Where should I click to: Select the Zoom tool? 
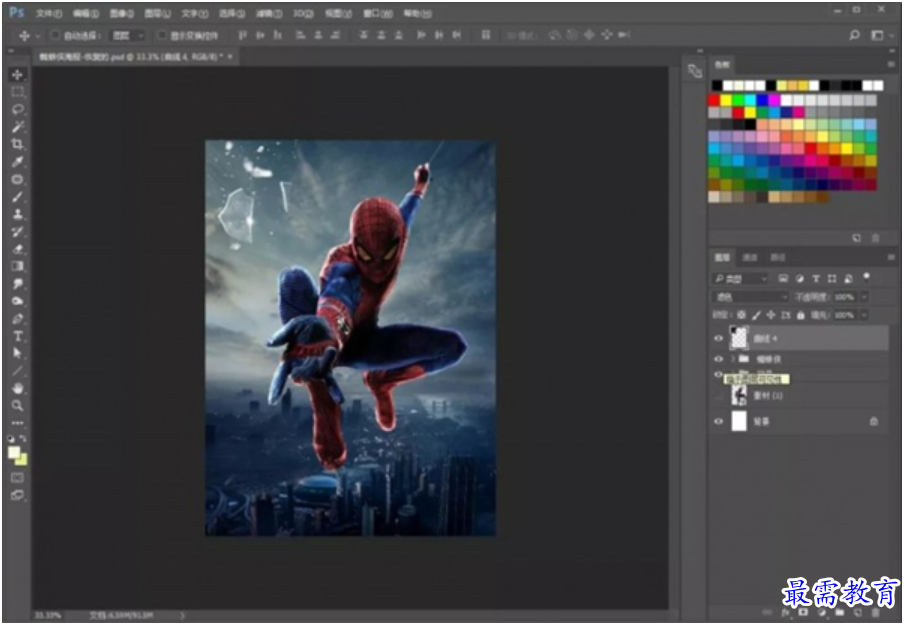click(x=17, y=405)
